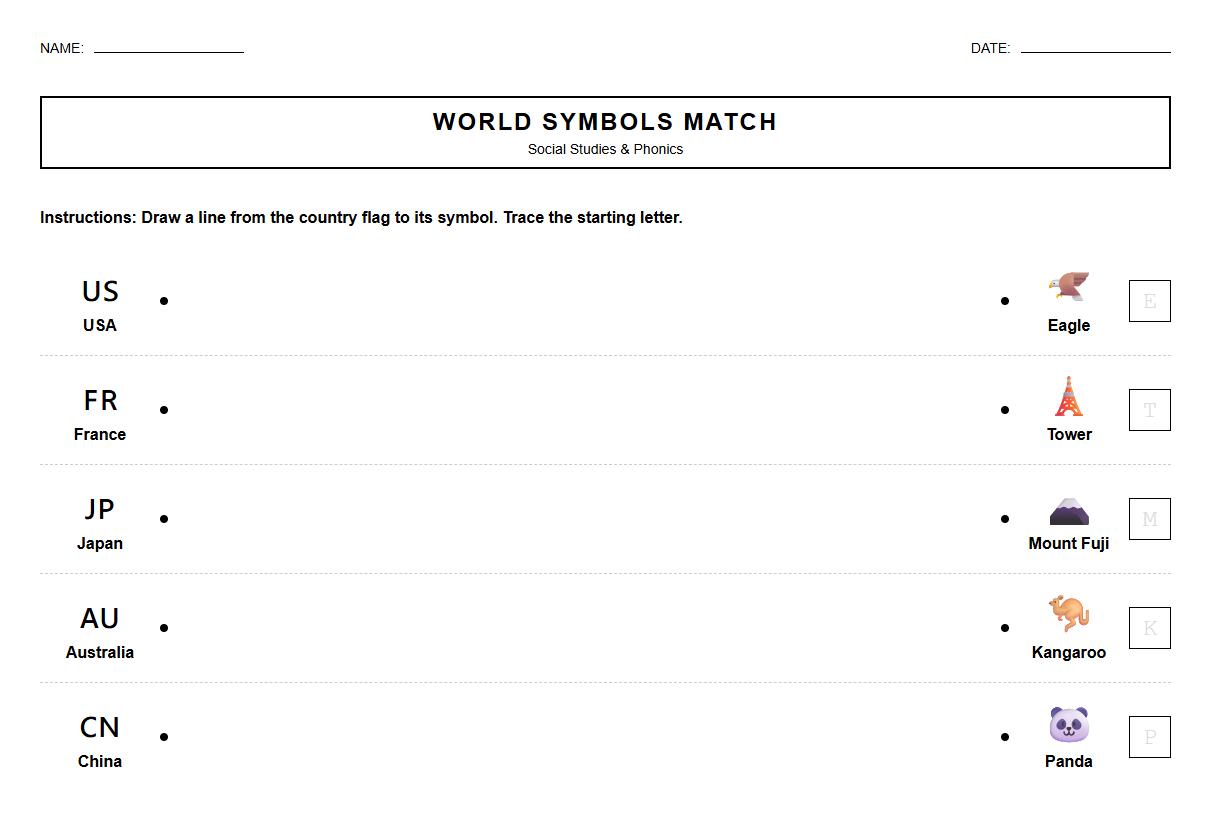Click the trace box with letter K

(1149, 628)
